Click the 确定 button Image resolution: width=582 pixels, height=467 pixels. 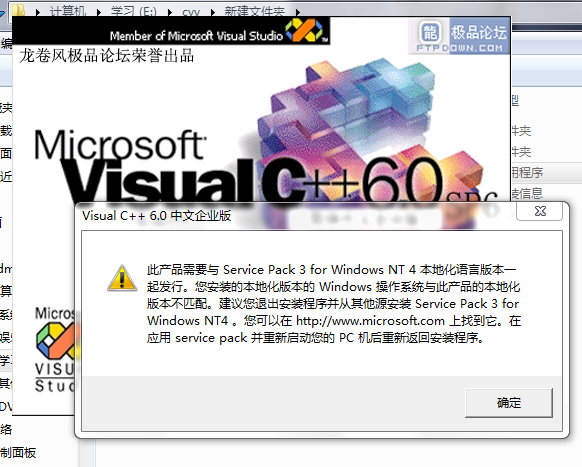tap(509, 403)
